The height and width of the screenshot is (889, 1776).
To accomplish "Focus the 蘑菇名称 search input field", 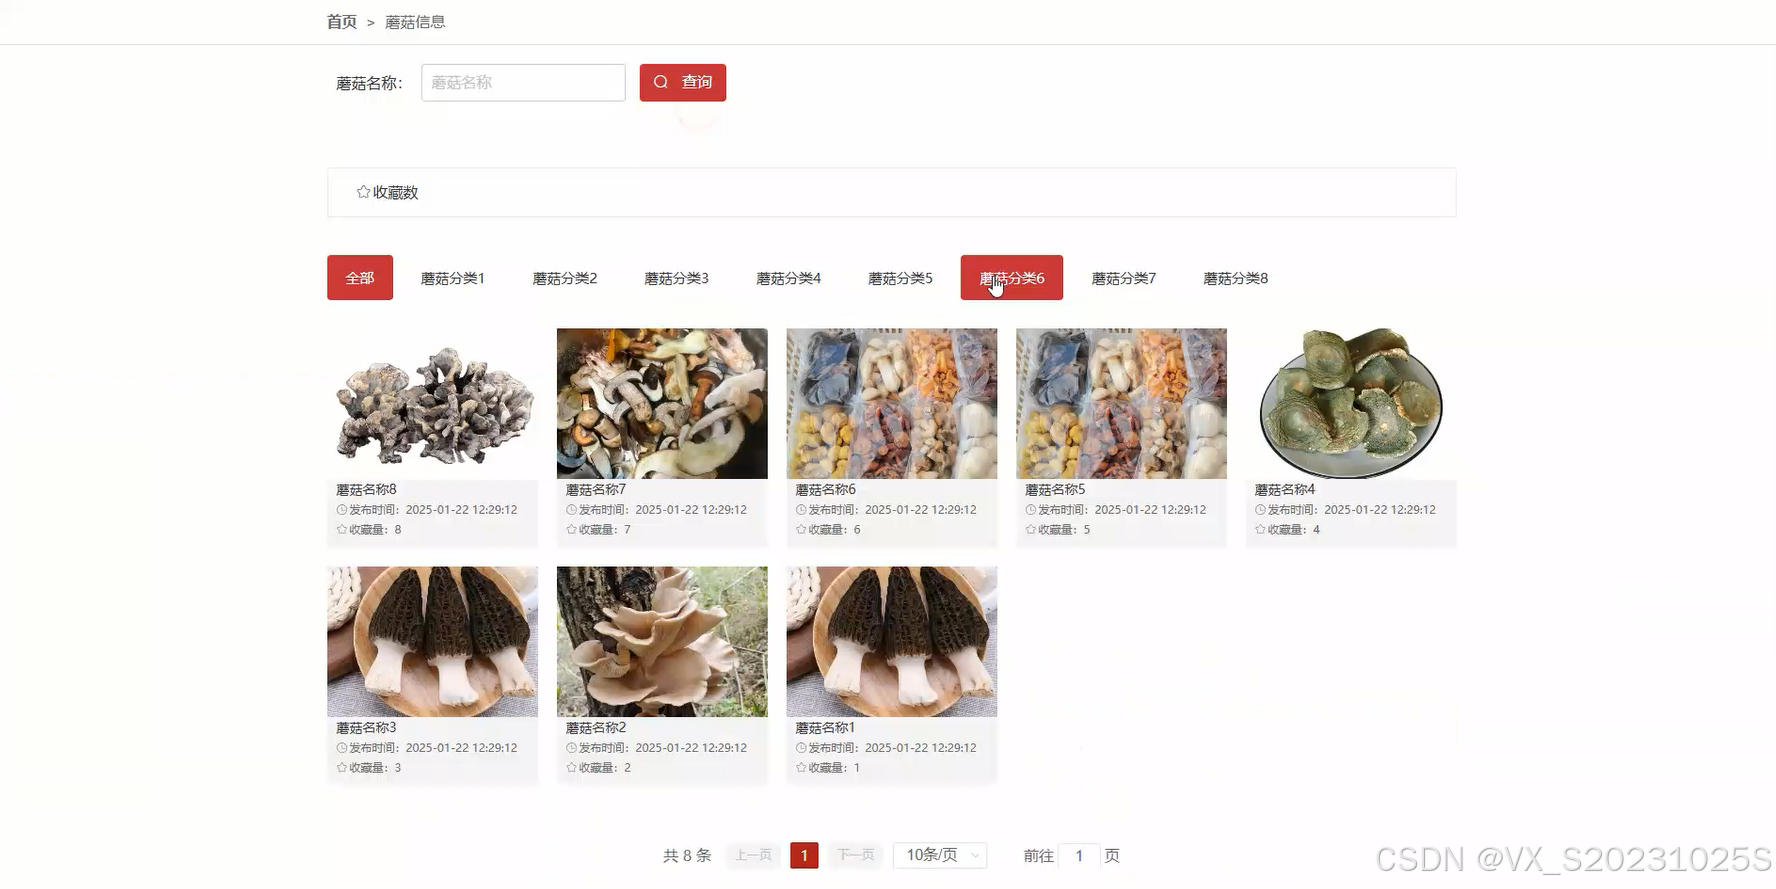I will point(523,83).
